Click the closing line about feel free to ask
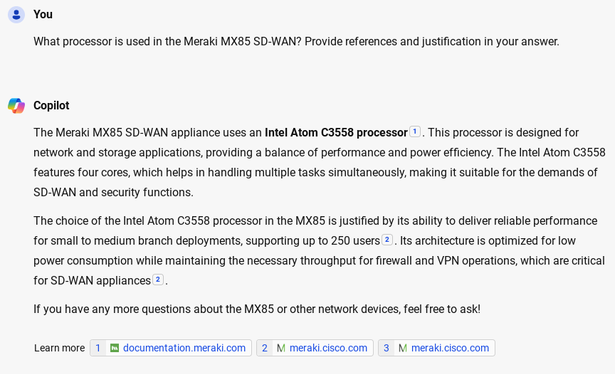The height and width of the screenshot is (374, 615). point(257,309)
